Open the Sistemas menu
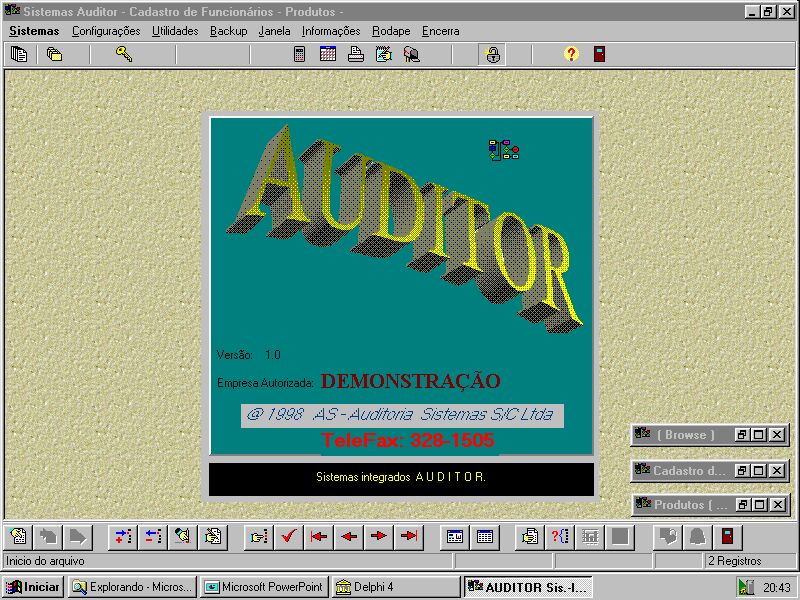Screen dimensions: 800x600 click(x=34, y=31)
